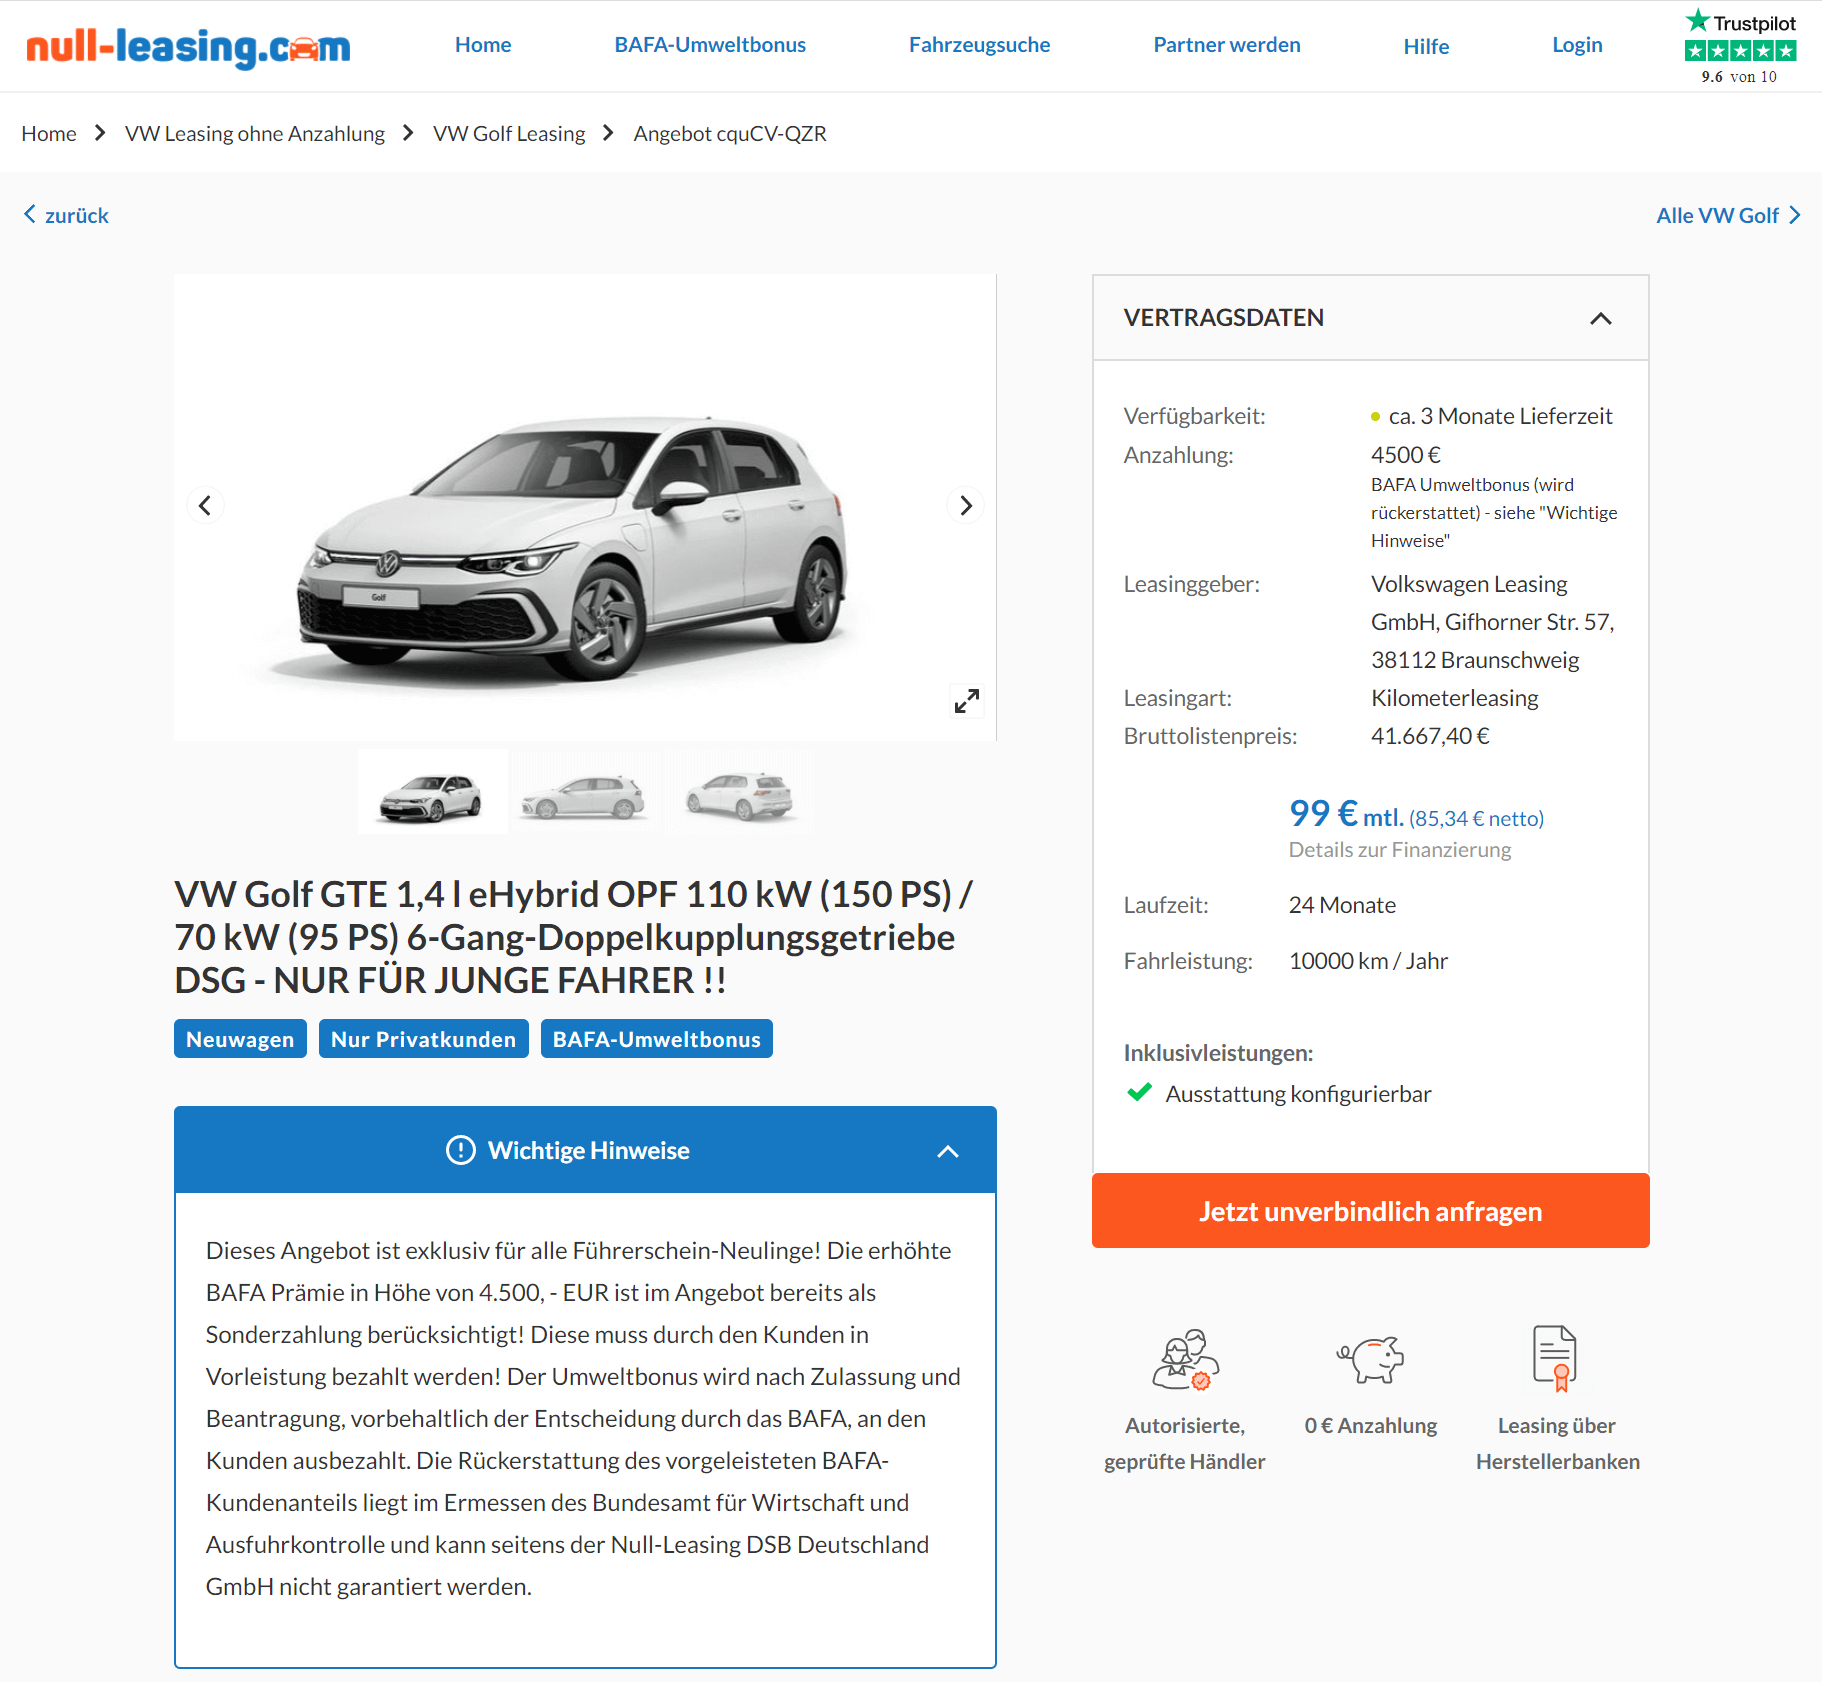The image size is (1822, 1682).
Task: Go to Home breadcrumb
Action: pyautogui.click(x=49, y=133)
